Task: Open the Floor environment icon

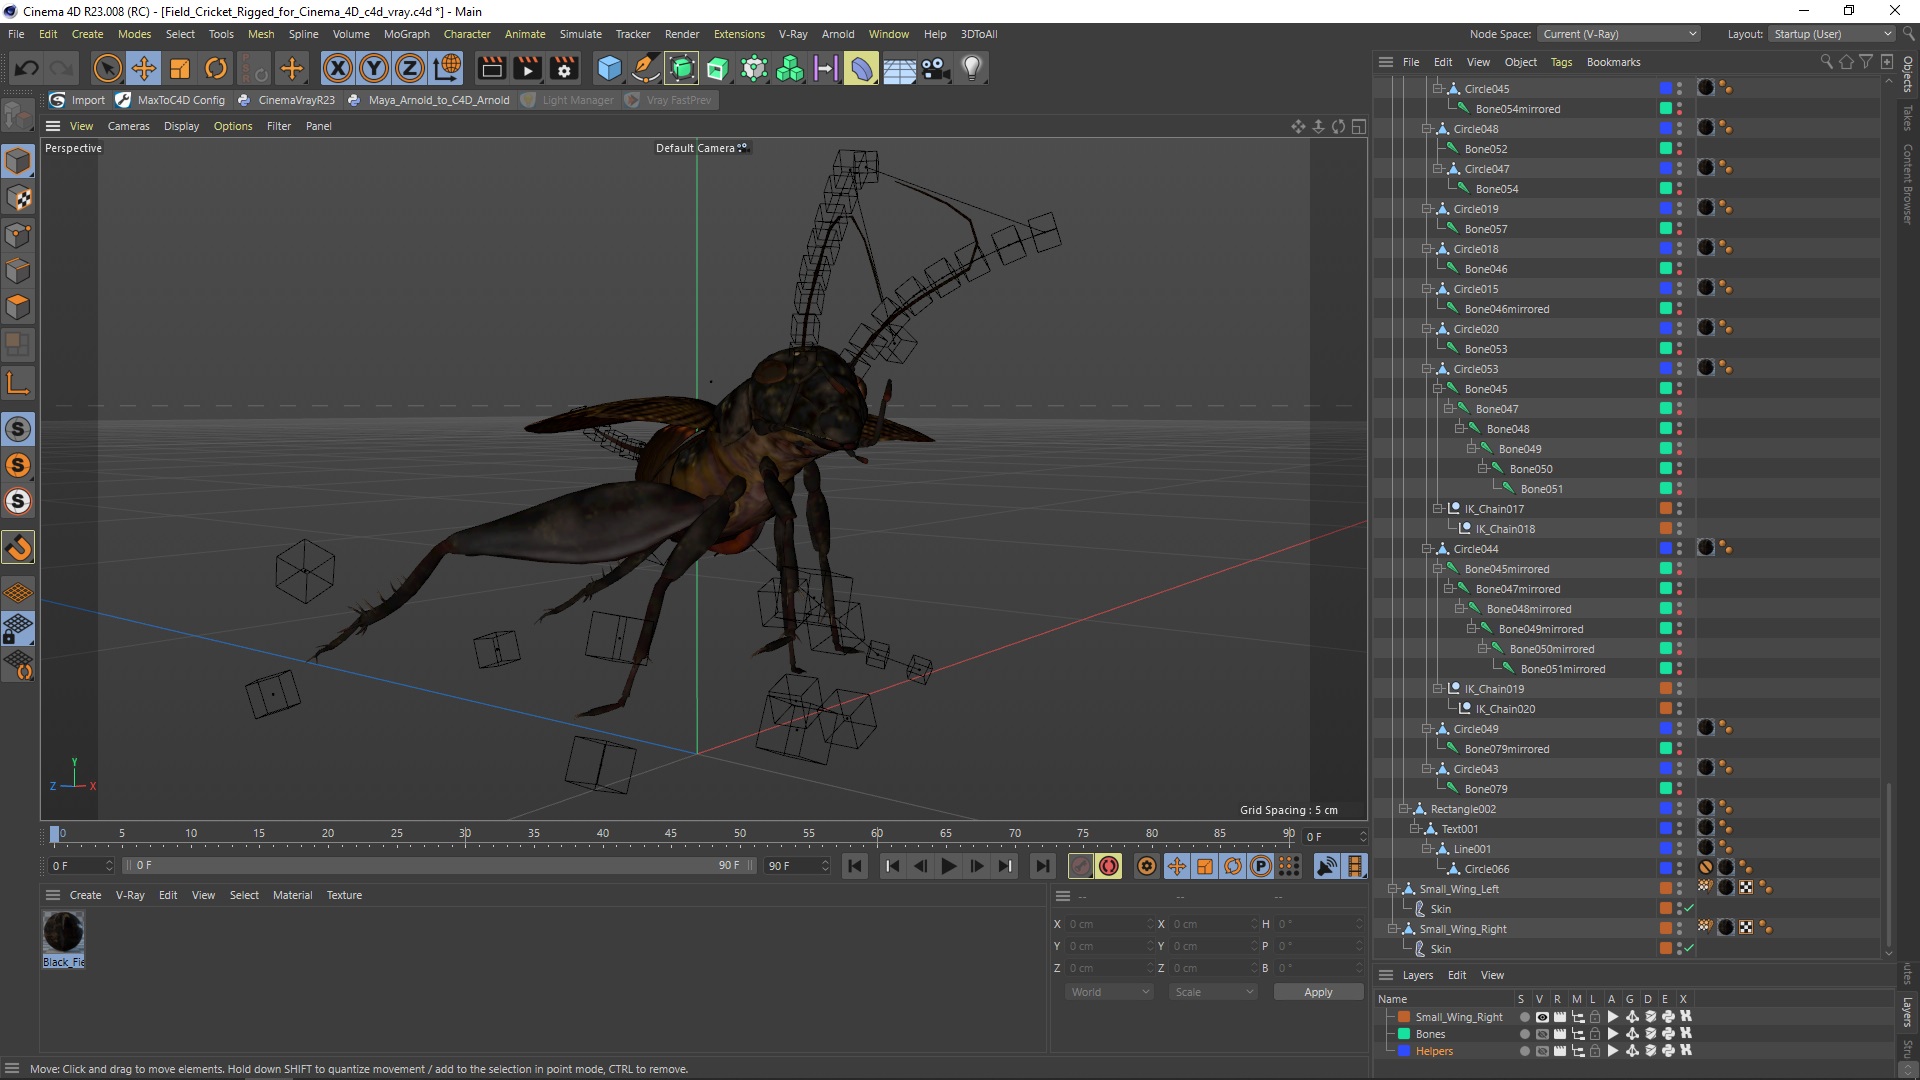Action: click(899, 68)
